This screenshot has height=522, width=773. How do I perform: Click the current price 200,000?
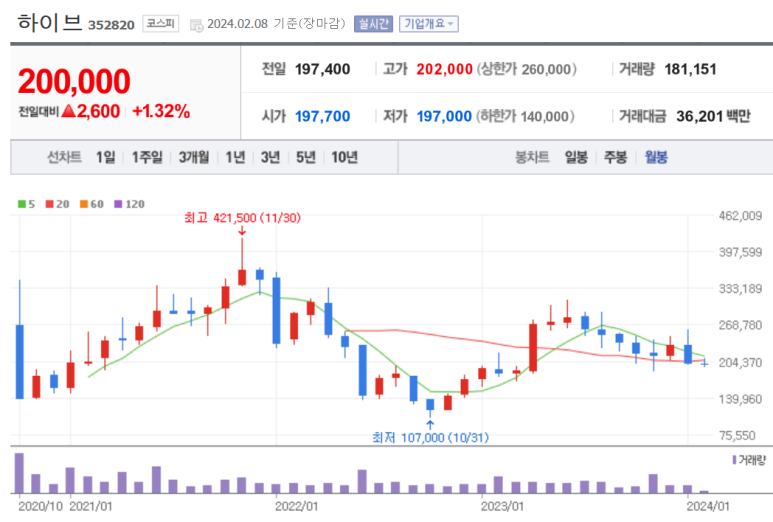[x=74, y=81]
